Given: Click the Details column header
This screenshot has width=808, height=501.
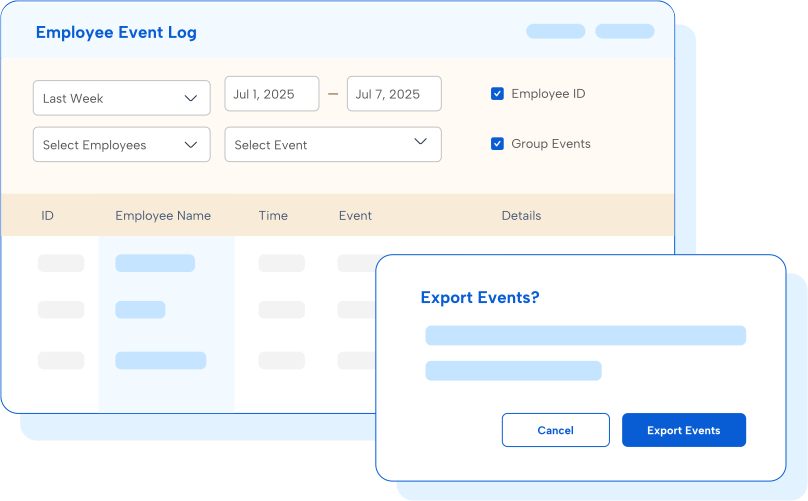Looking at the screenshot, I should coord(521,215).
